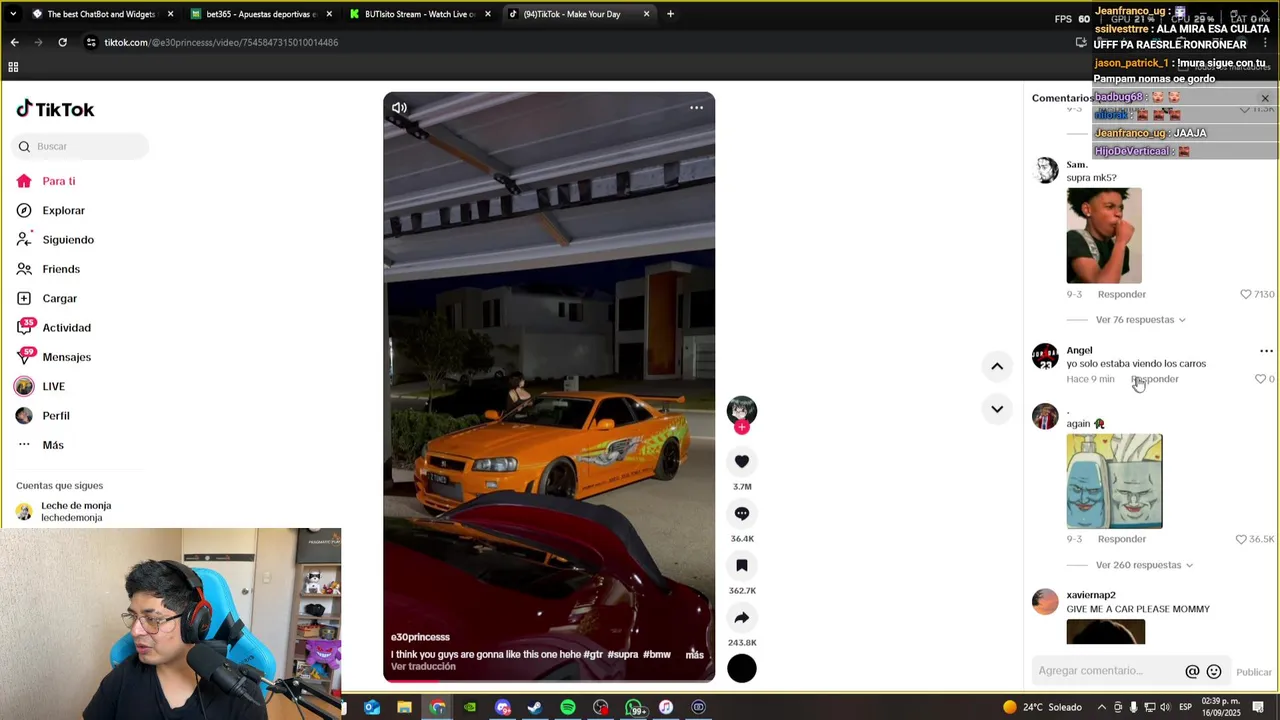Open options for Angel's comment
This screenshot has width=1280, height=720.
tap(1266, 351)
